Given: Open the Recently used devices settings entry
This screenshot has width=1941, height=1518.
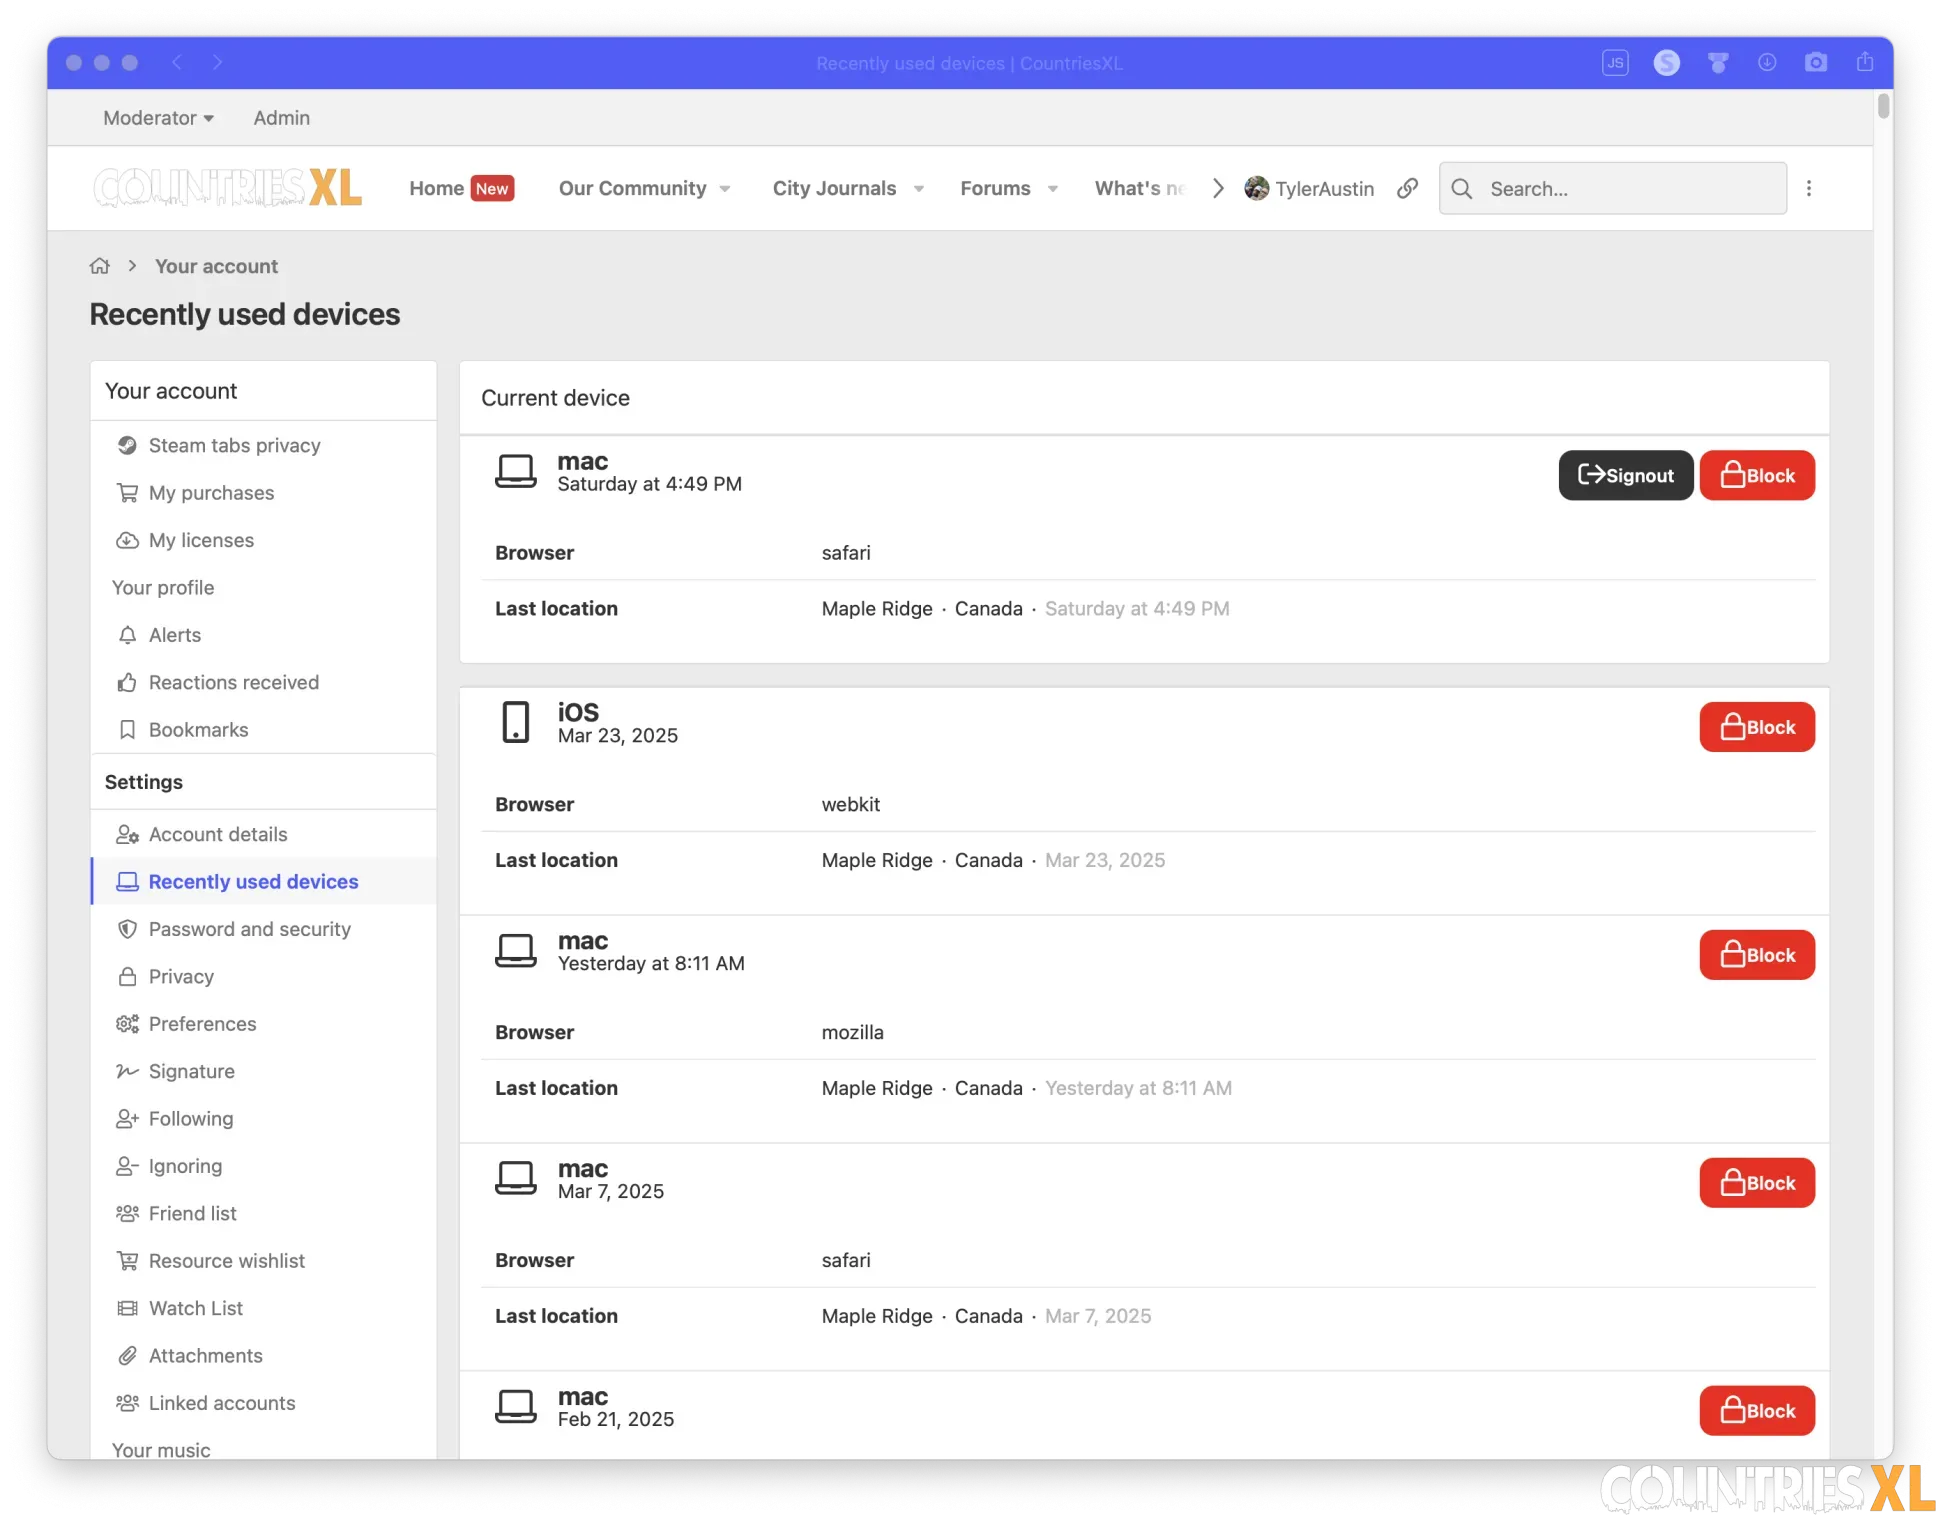Looking at the screenshot, I should [253, 881].
